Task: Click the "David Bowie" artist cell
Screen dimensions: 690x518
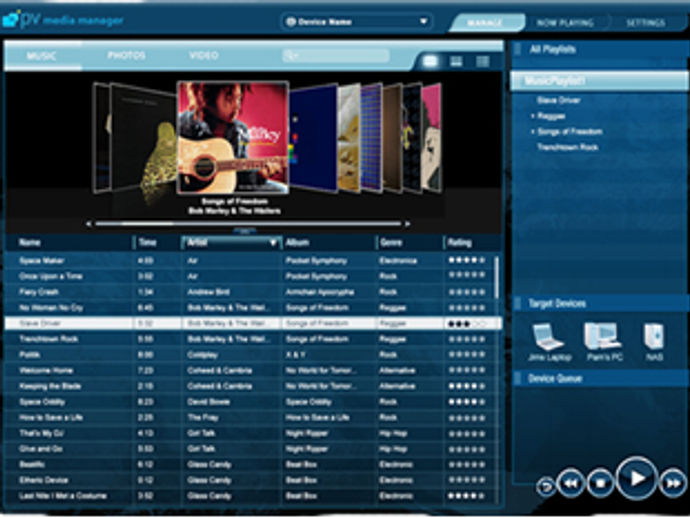Action: (209, 402)
